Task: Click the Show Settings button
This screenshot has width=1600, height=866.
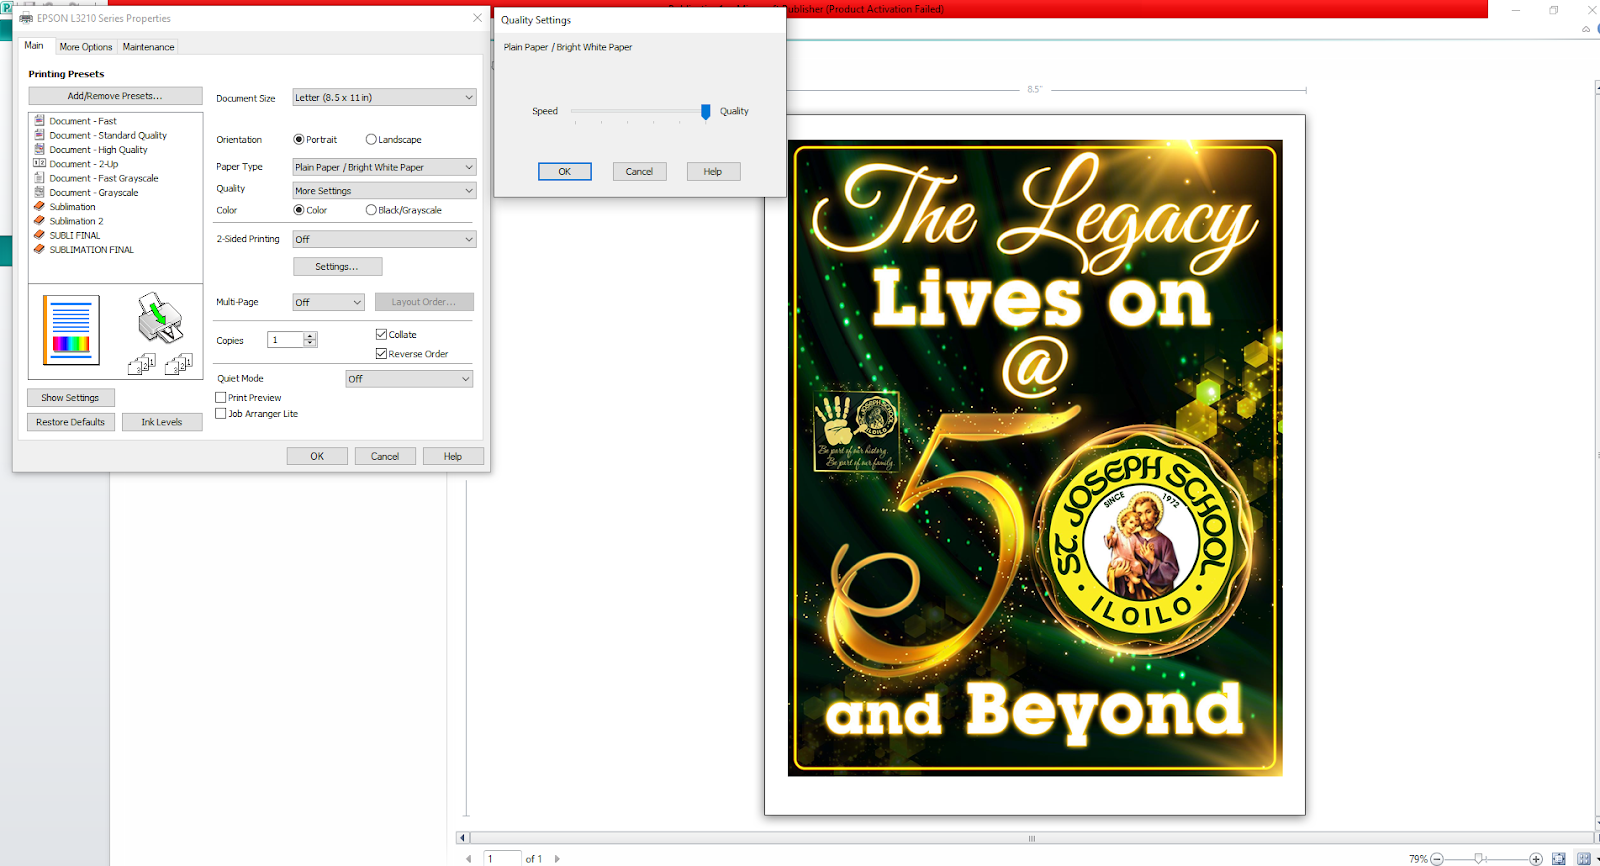Action: tap(70, 398)
